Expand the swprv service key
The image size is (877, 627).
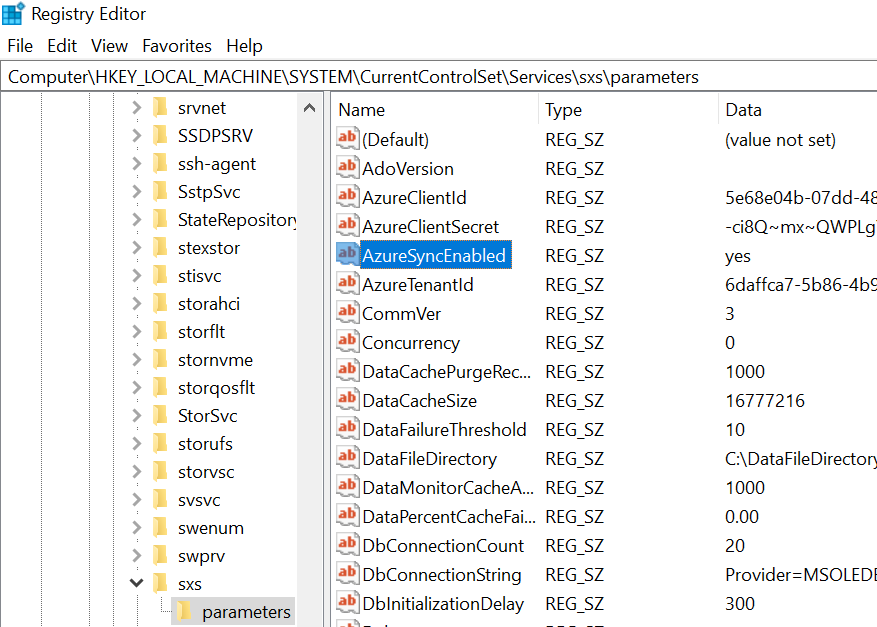coord(137,556)
